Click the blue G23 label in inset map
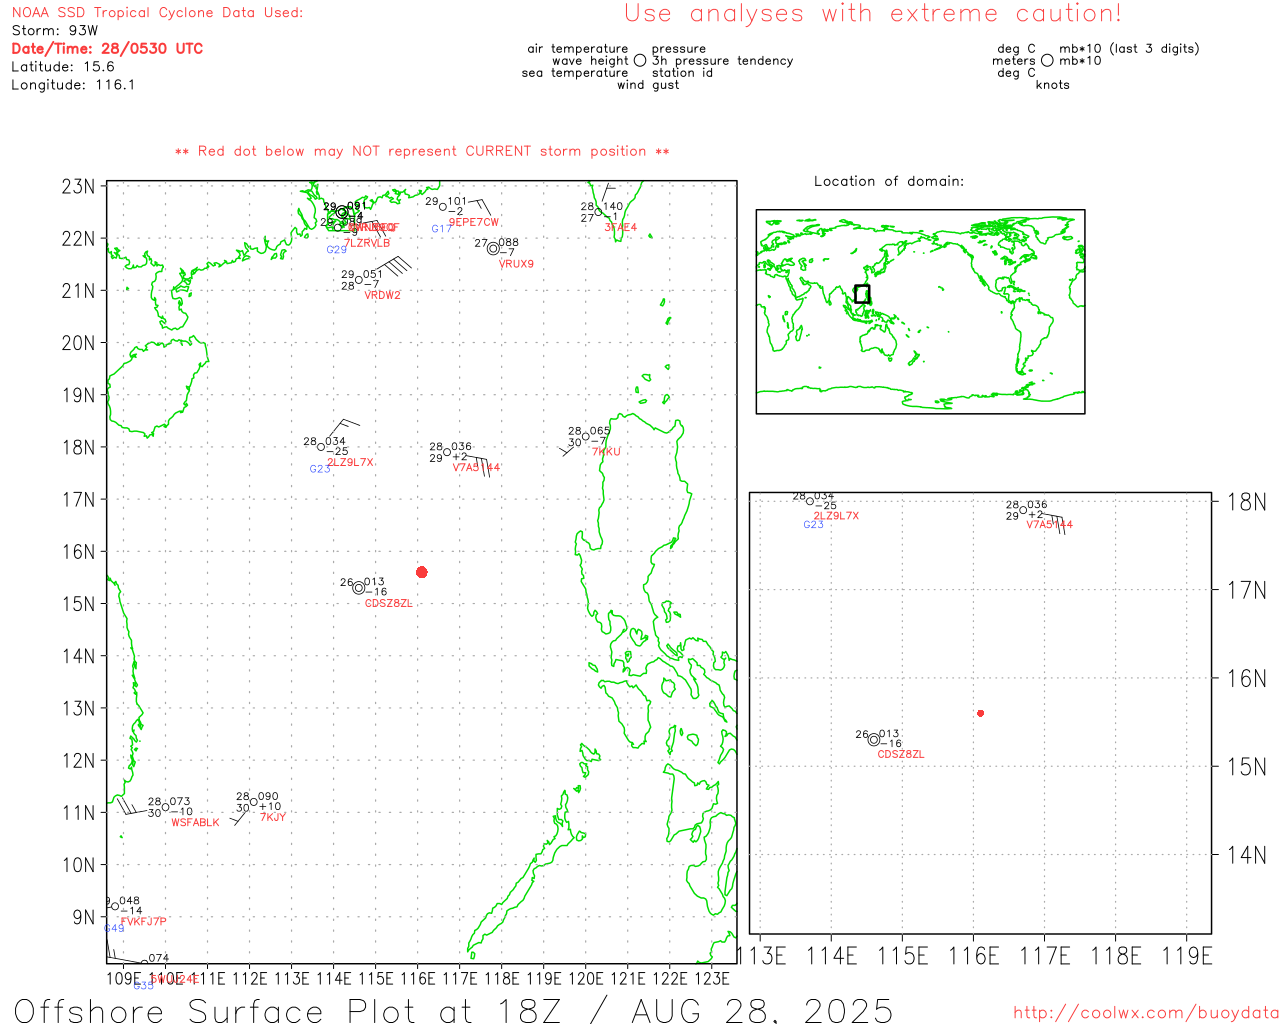The height and width of the screenshot is (1024, 1280). tap(813, 524)
